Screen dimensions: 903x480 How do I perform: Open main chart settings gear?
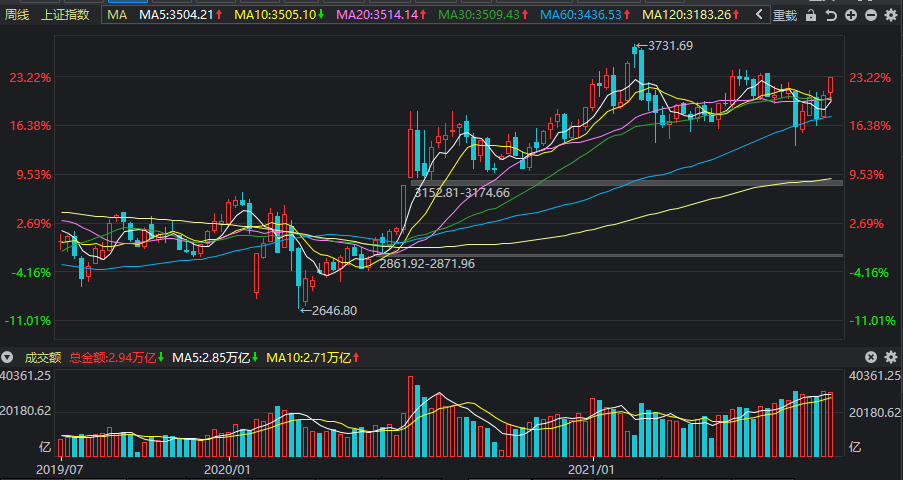coord(891,15)
